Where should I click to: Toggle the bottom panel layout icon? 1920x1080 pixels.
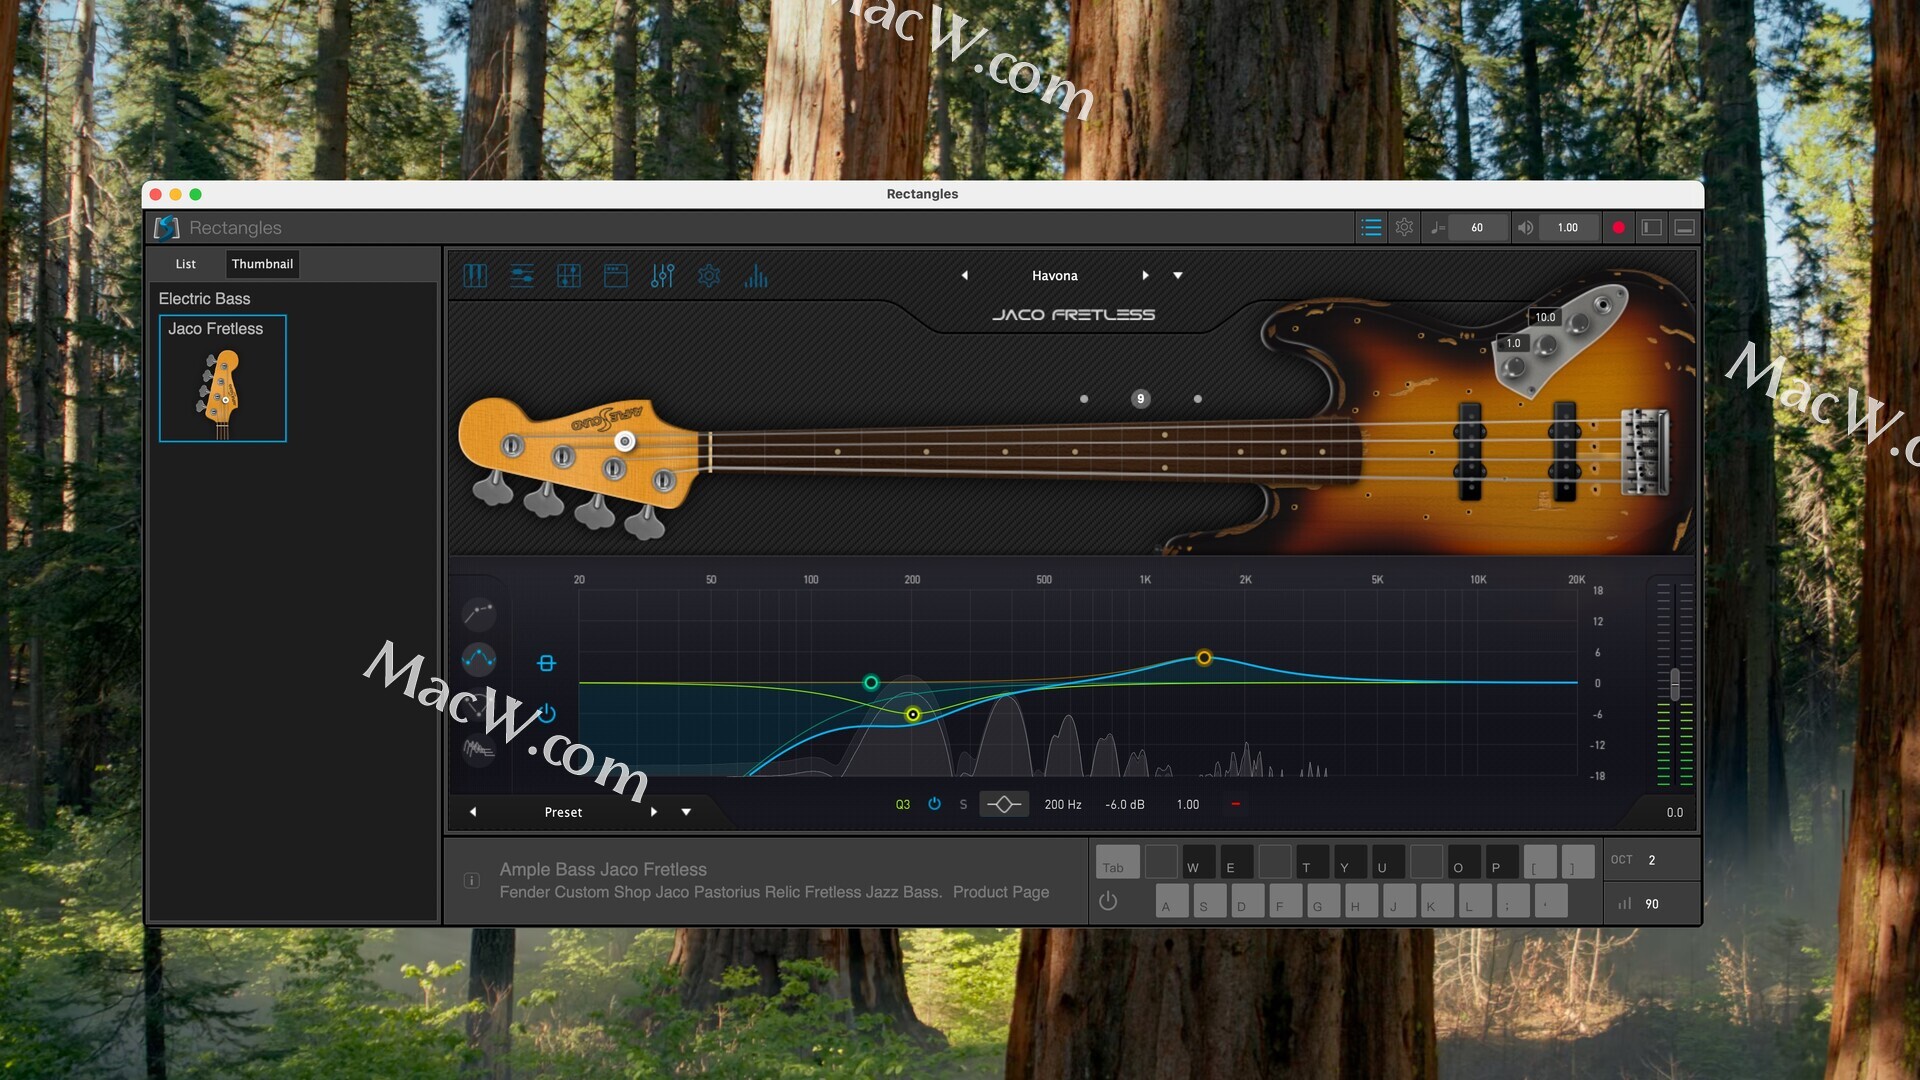pyautogui.click(x=1684, y=228)
